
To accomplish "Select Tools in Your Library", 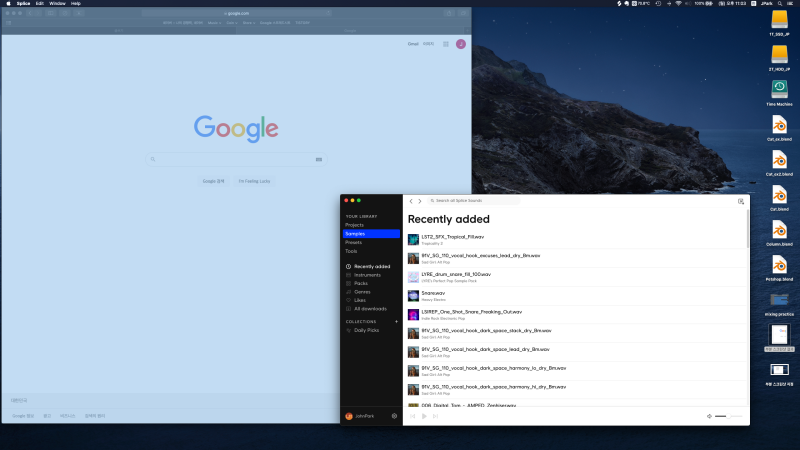I will click(x=351, y=251).
